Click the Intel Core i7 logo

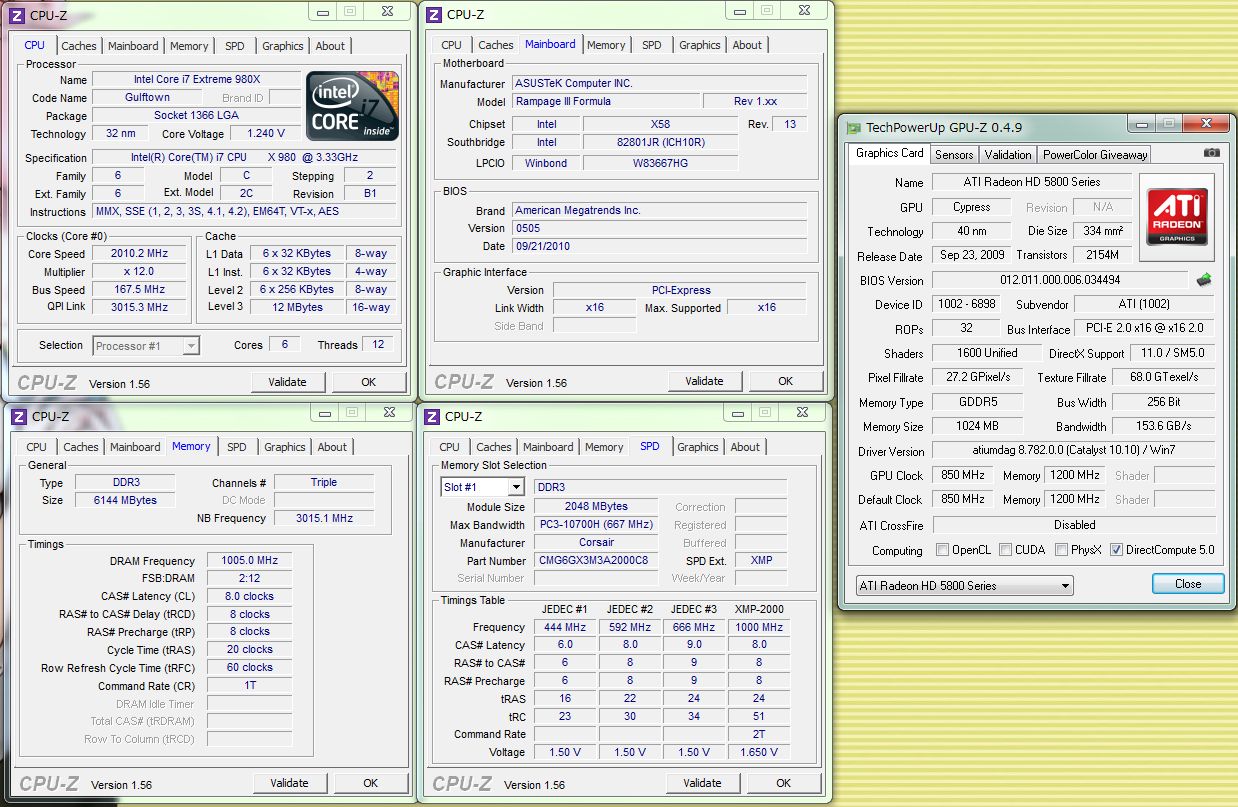pos(351,105)
